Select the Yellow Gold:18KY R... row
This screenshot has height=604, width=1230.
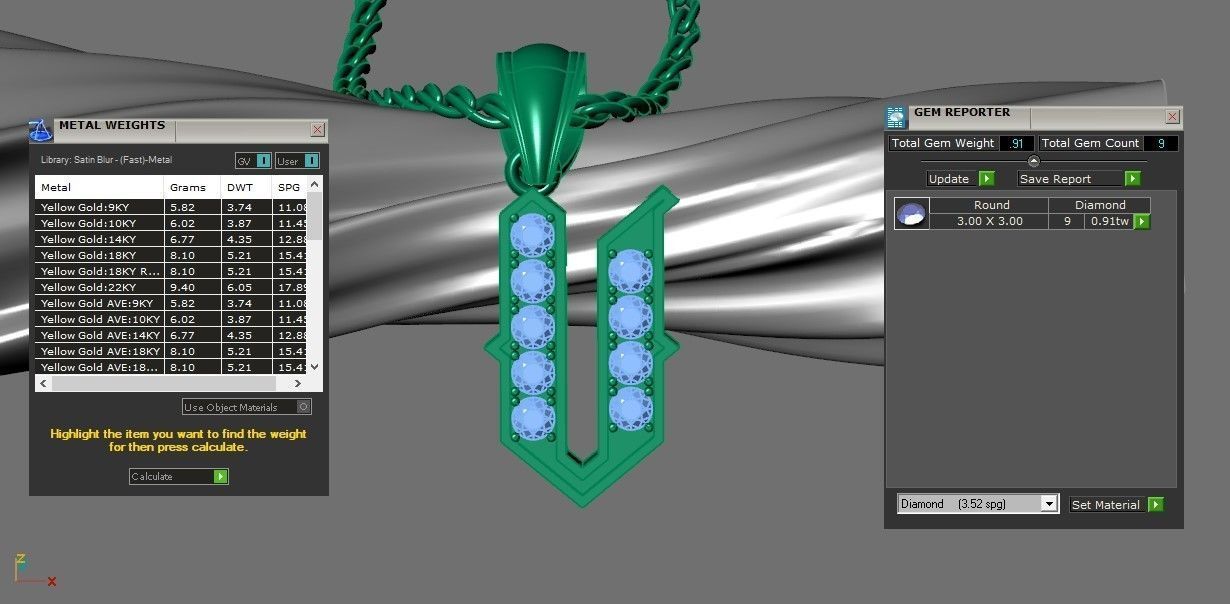[x=171, y=271]
